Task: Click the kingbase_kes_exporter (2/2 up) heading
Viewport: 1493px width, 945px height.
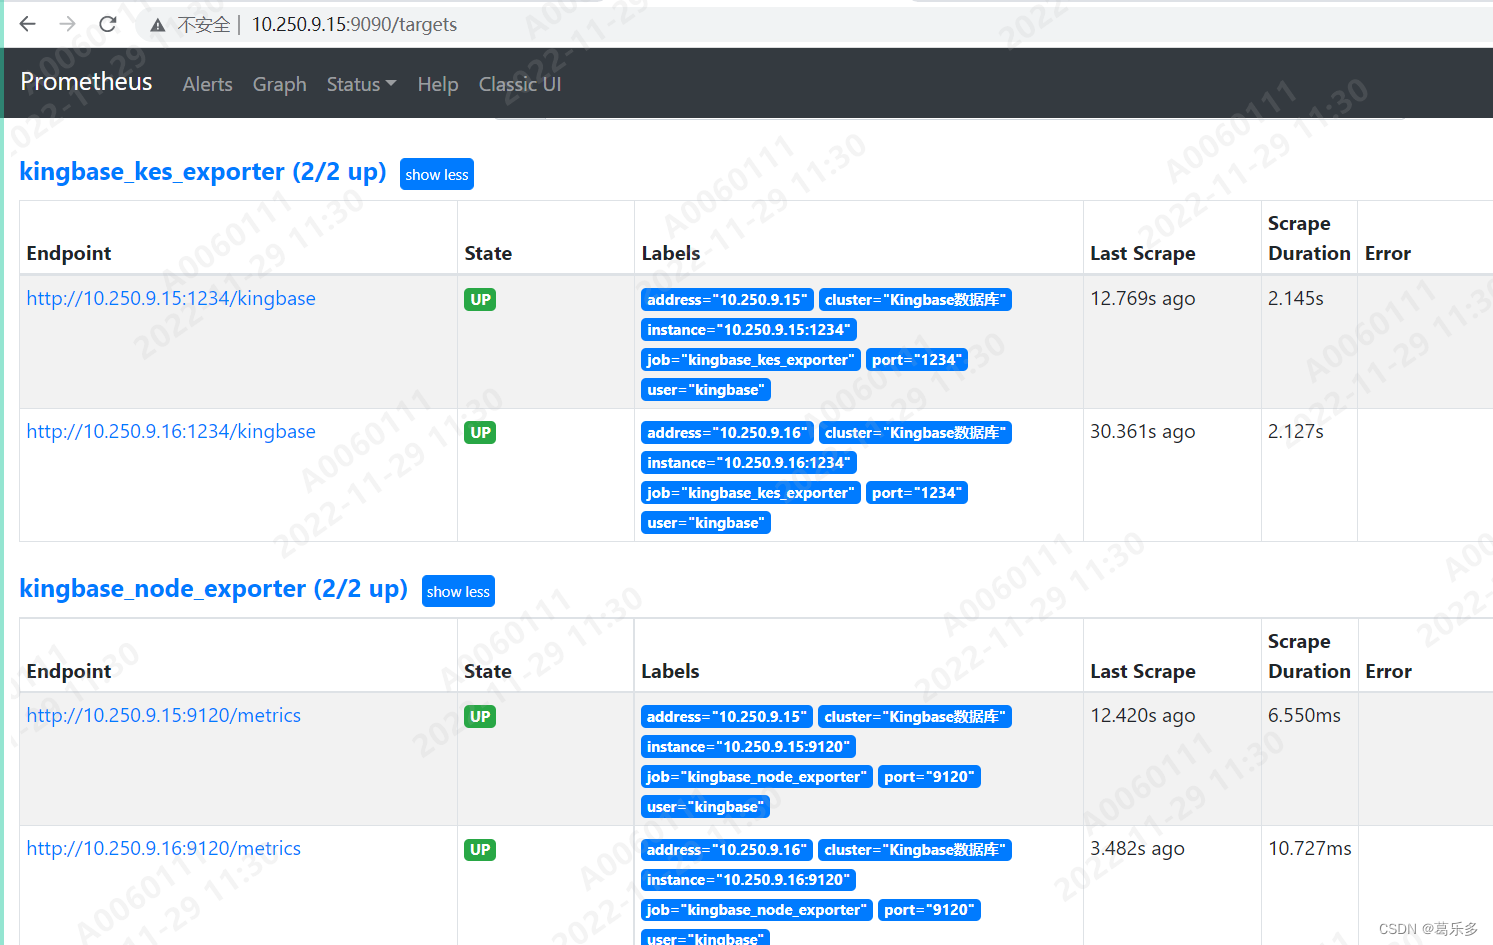Action: click(203, 172)
